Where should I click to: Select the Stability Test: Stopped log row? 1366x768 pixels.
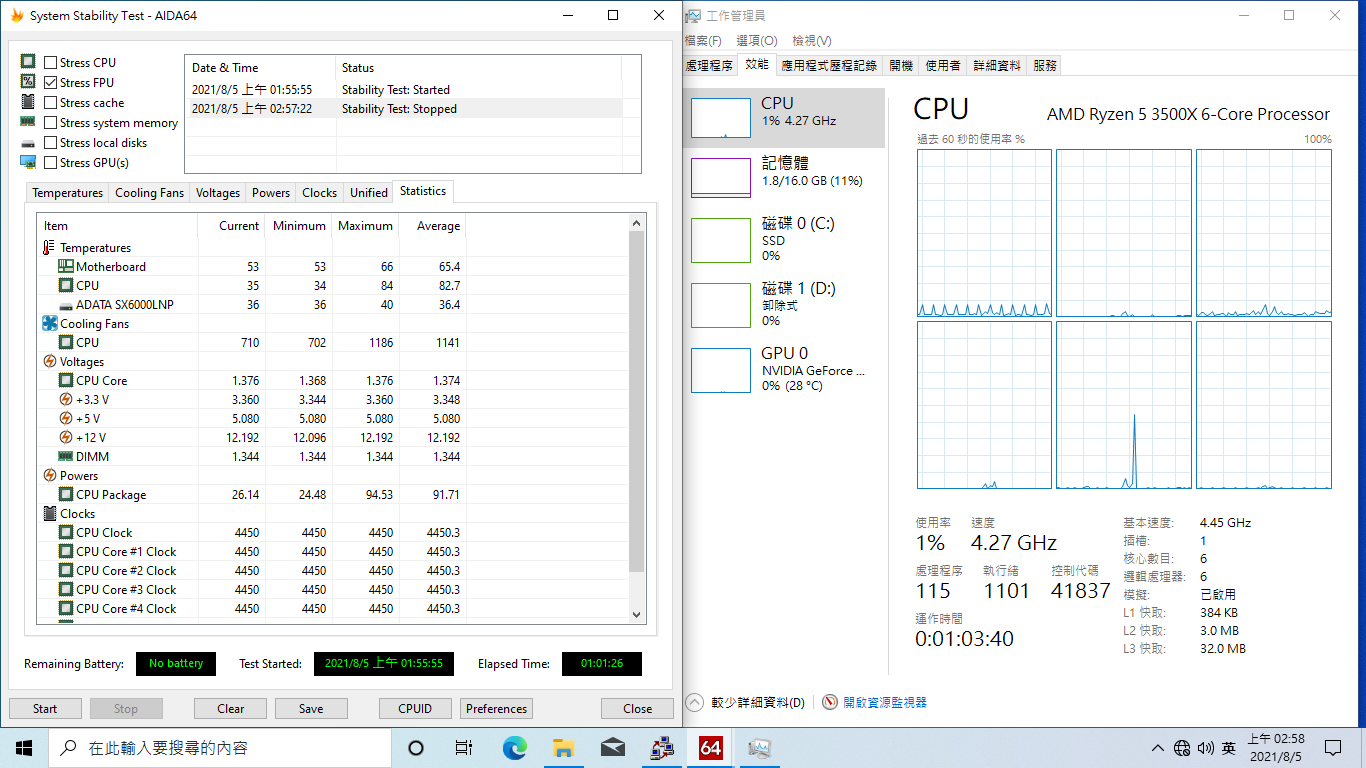coord(404,109)
